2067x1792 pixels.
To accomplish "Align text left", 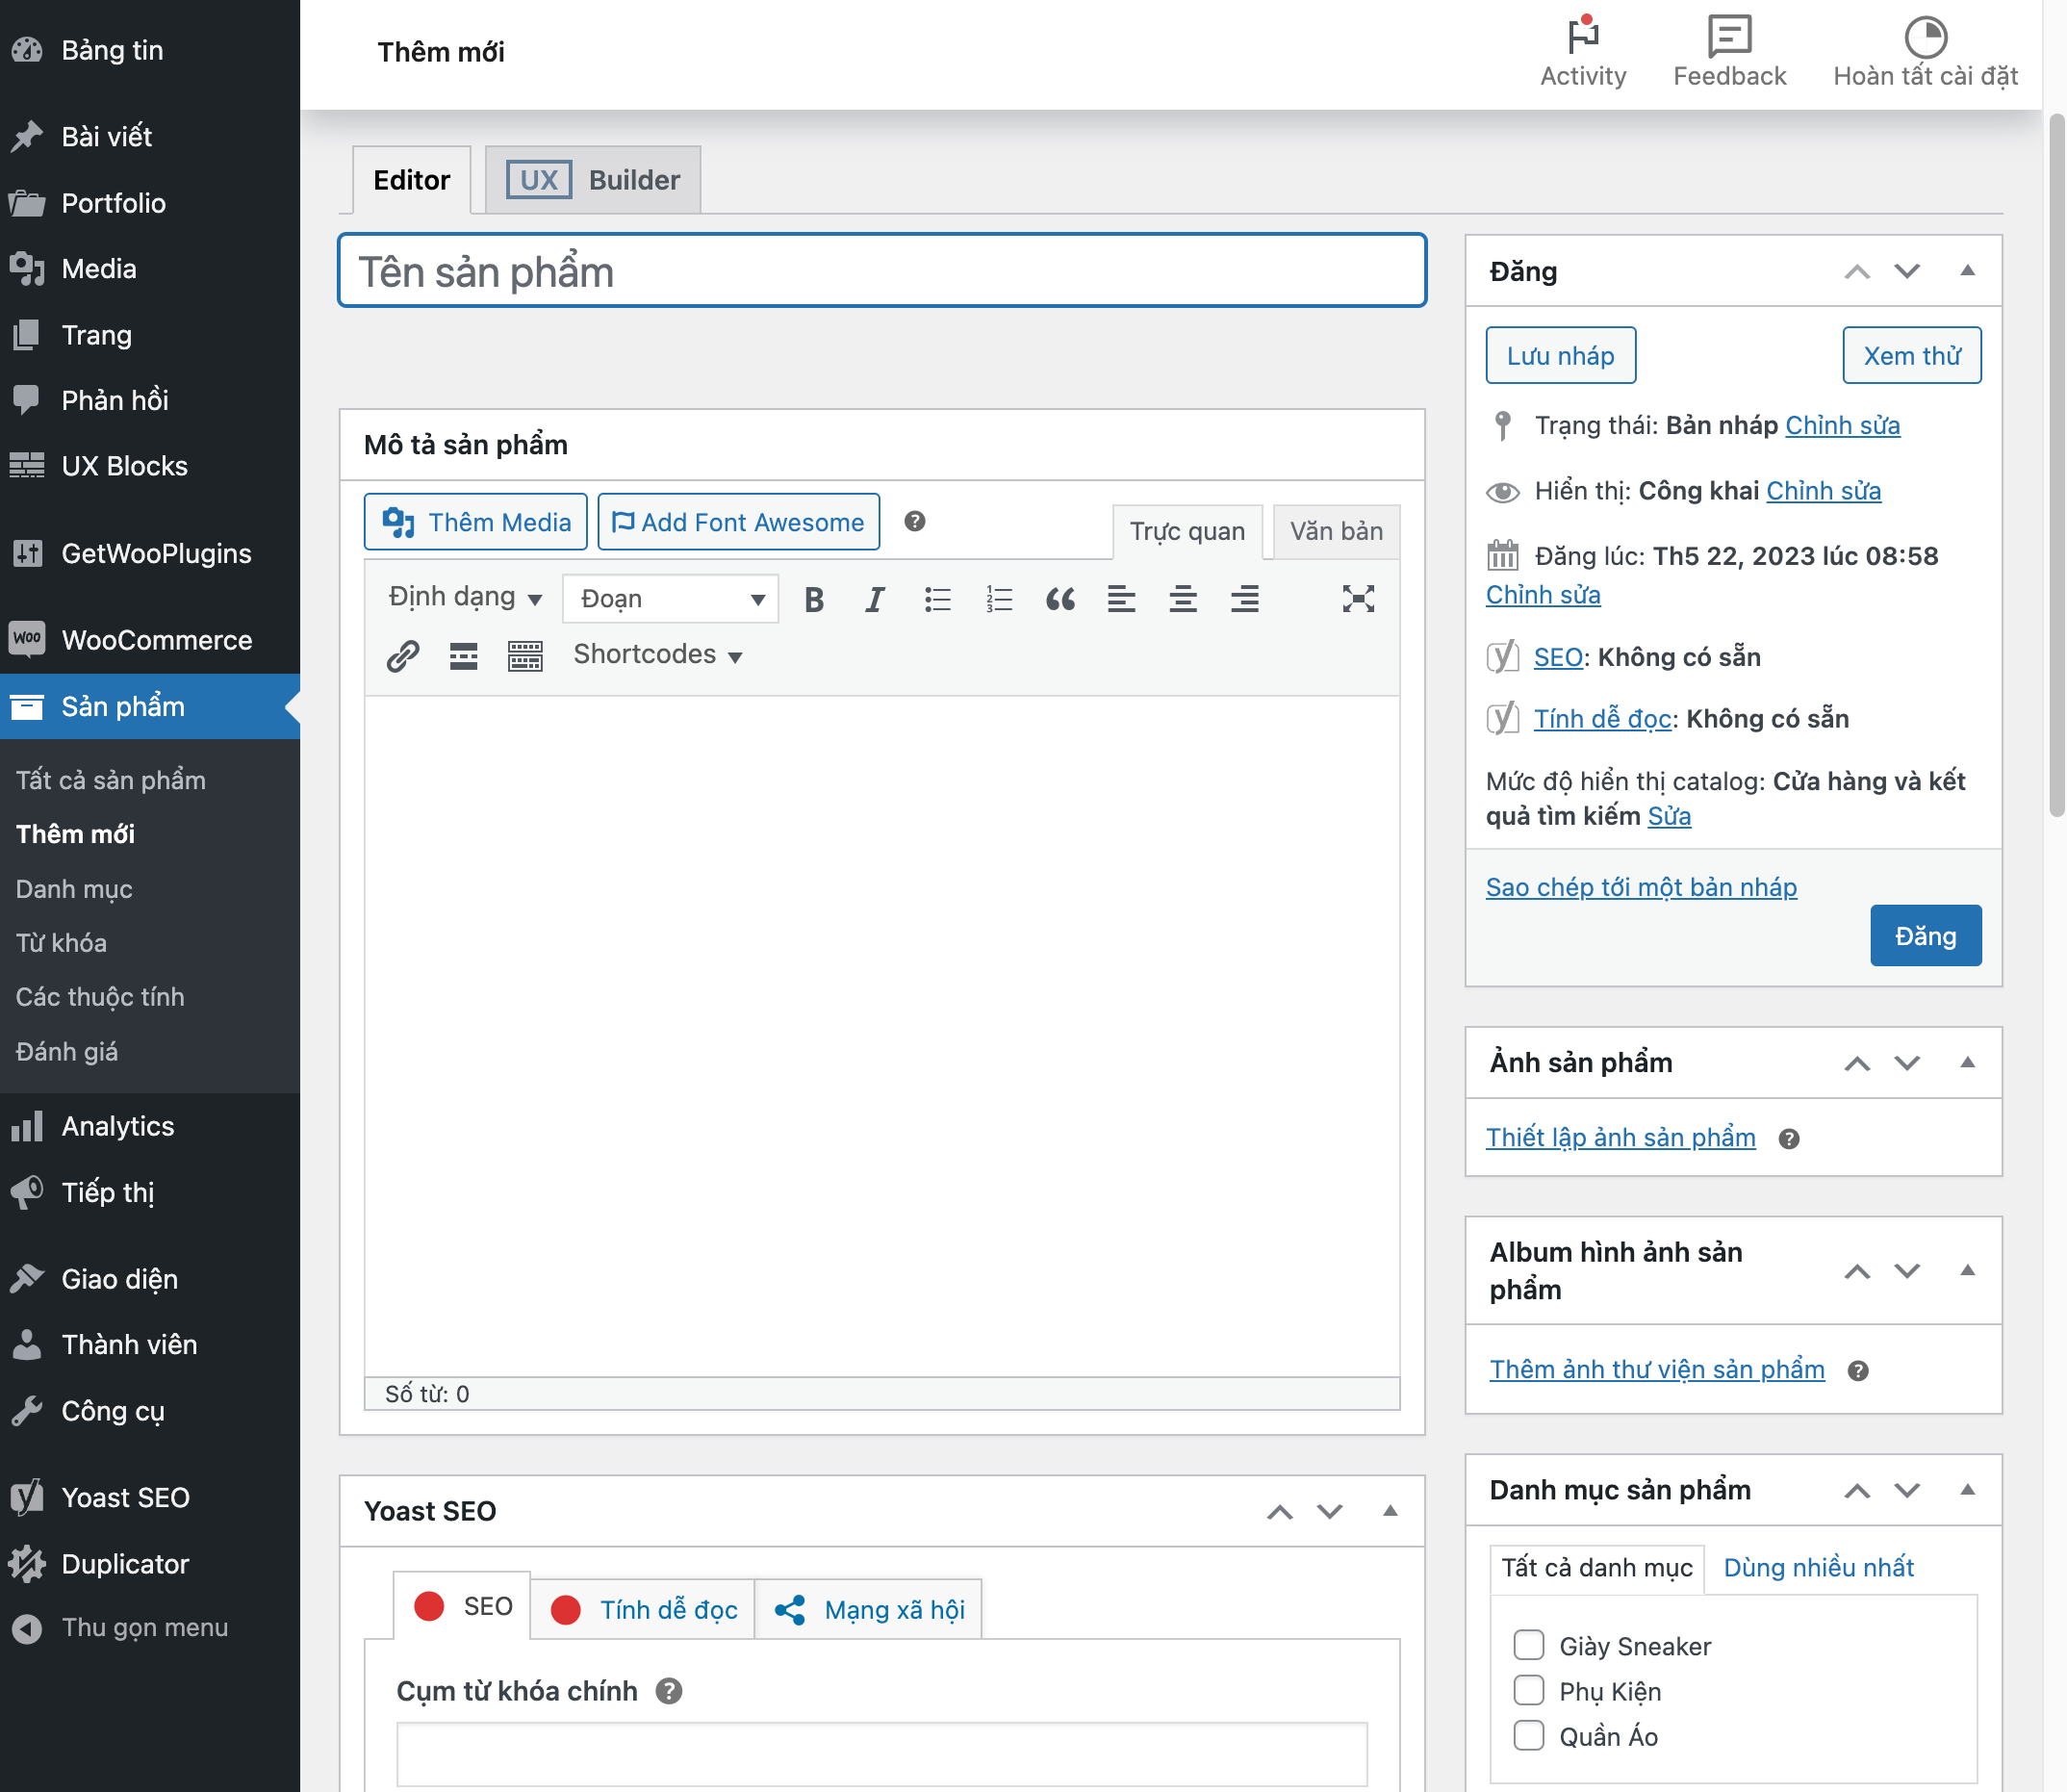I will 1121,599.
